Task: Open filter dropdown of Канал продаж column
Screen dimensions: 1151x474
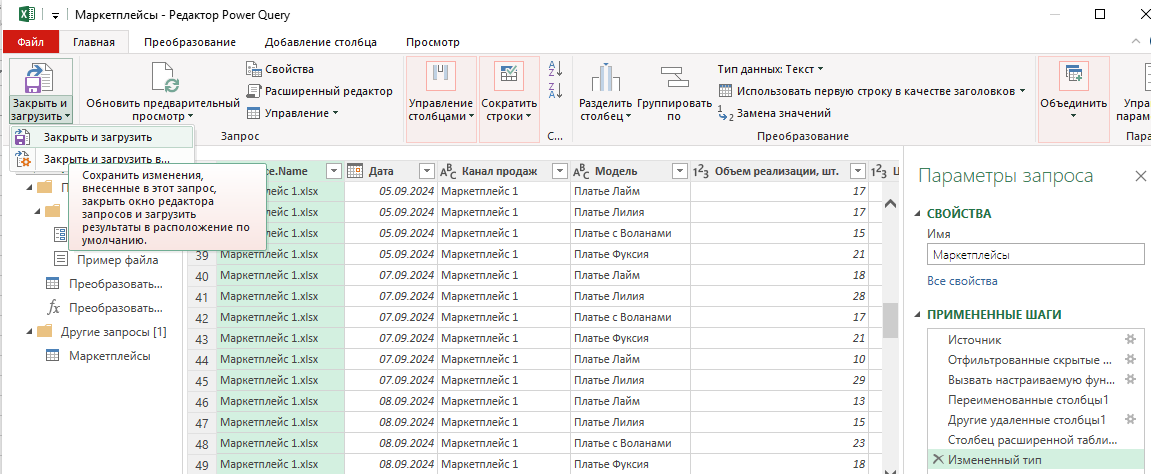Action: pyautogui.click(x=560, y=171)
